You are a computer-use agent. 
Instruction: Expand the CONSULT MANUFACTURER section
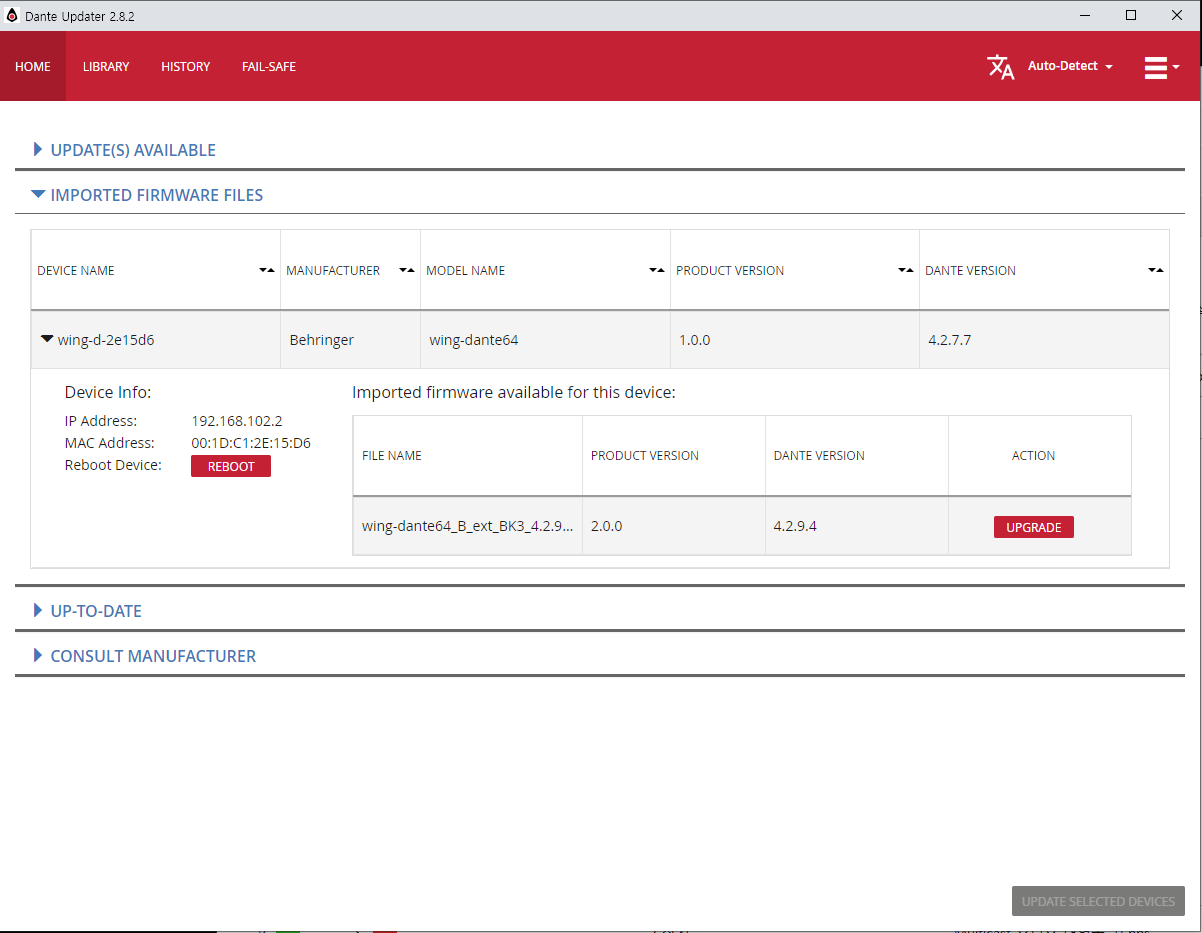click(144, 656)
